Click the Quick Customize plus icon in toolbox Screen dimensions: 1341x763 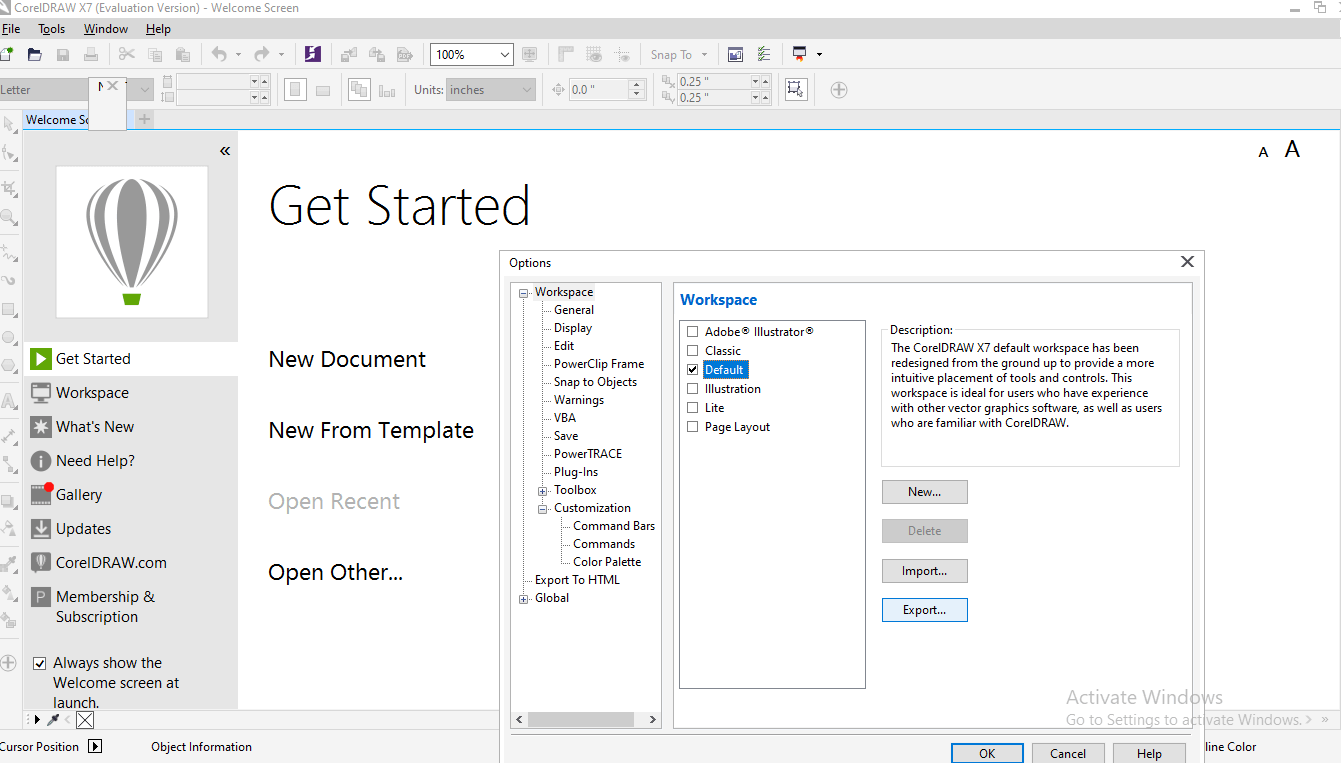click(x=8, y=663)
